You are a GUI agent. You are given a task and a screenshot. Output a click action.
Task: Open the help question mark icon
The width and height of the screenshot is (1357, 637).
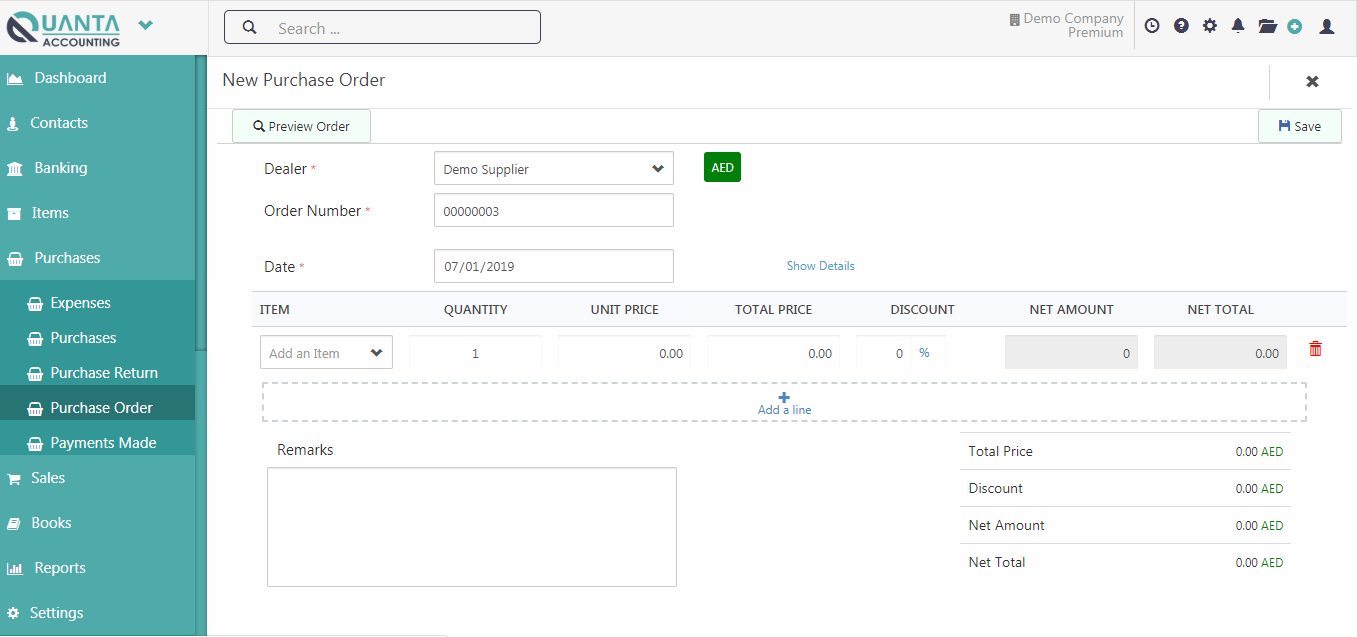tap(1181, 26)
